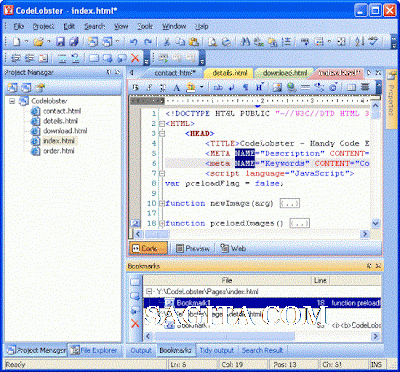Open the Search Result panel tab
The width and height of the screenshot is (400, 372).
pos(262,350)
